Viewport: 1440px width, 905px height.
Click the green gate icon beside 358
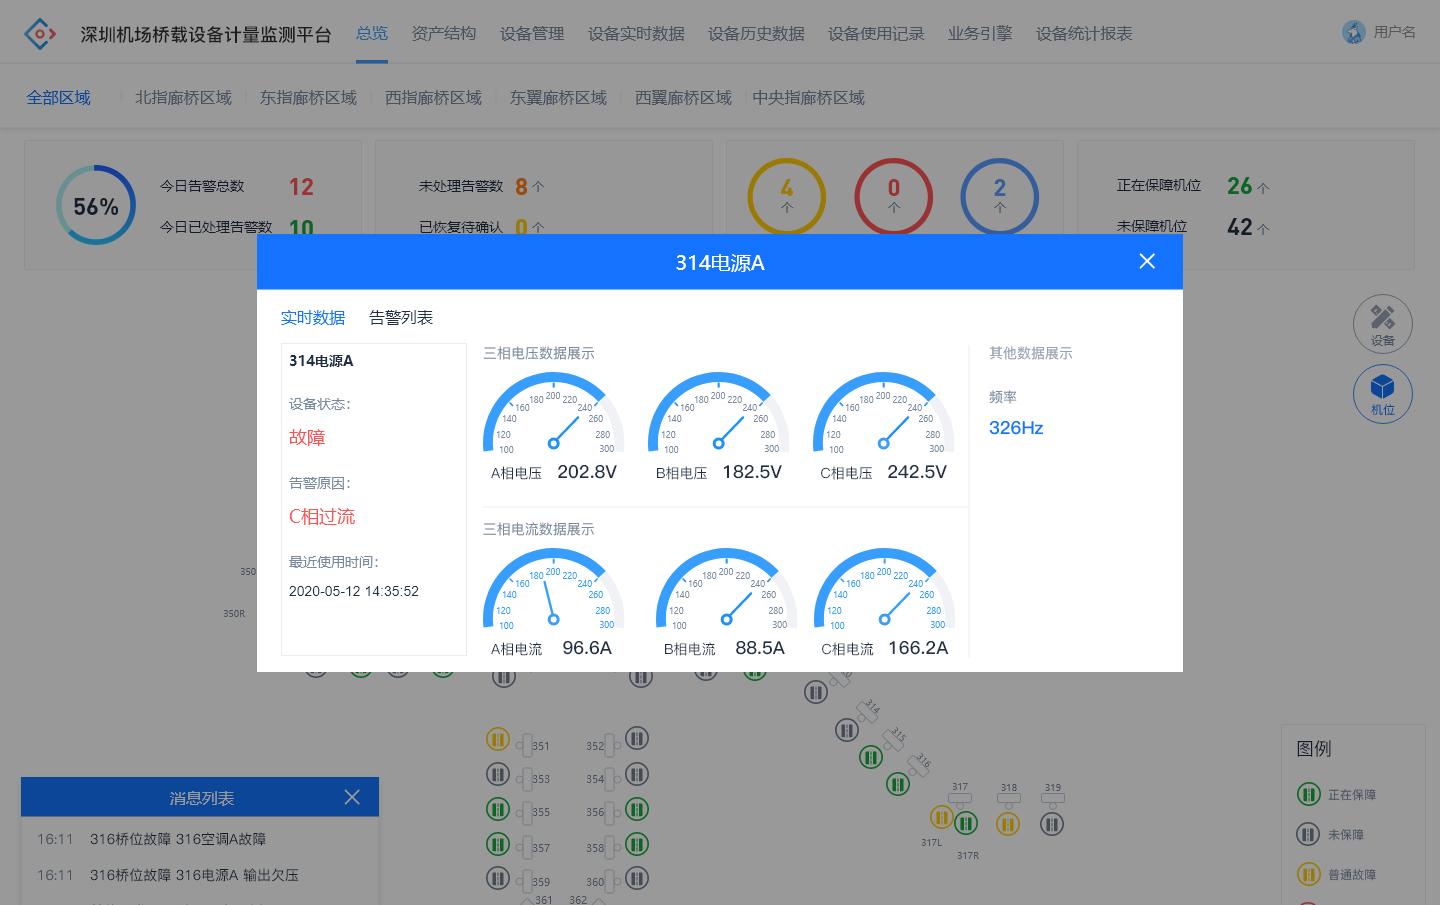click(637, 844)
